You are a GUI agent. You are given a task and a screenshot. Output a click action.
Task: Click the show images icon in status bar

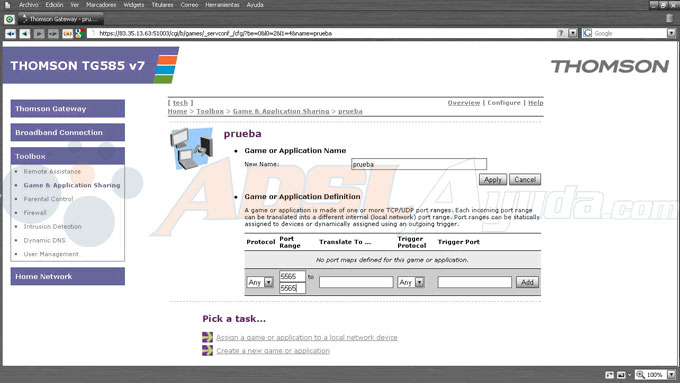point(621,375)
